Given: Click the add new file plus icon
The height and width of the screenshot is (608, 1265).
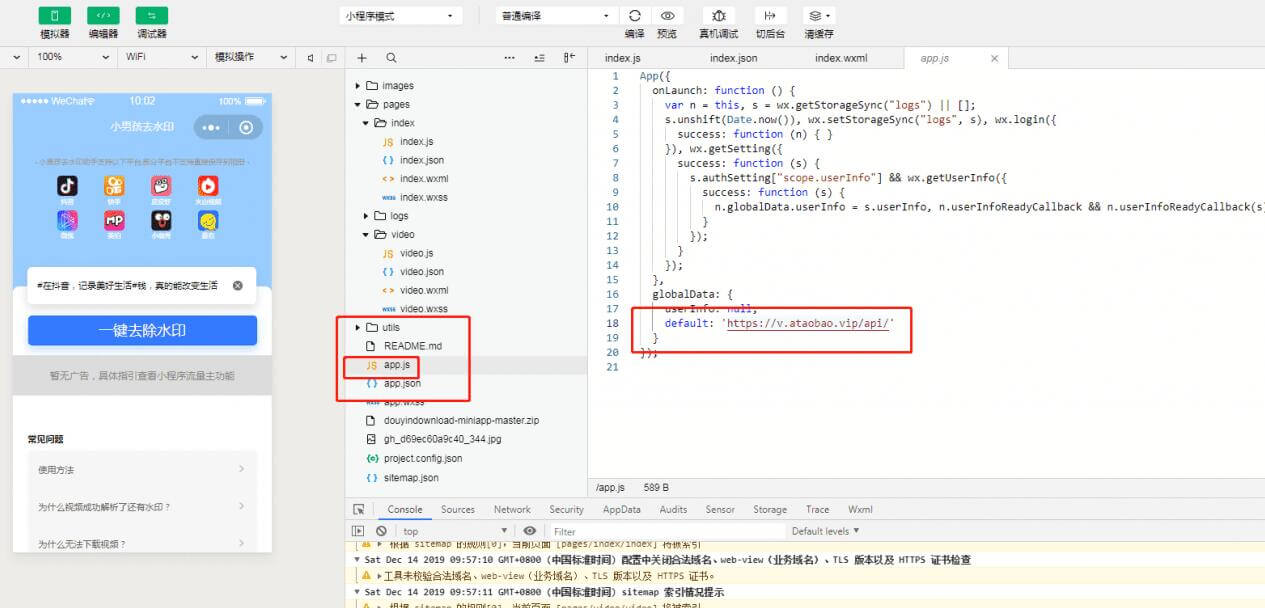Looking at the screenshot, I should pos(362,58).
